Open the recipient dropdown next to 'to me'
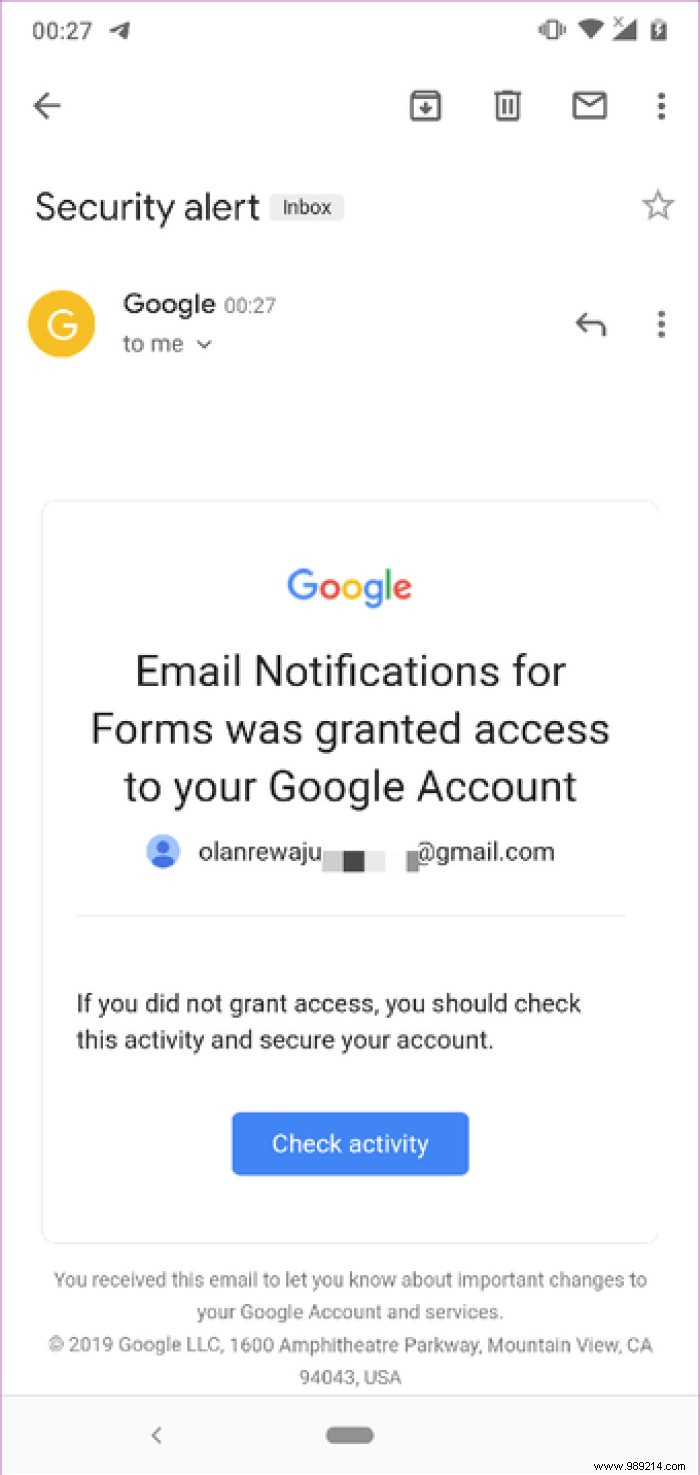Image resolution: width=700 pixels, height=1475 pixels. click(204, 344)
